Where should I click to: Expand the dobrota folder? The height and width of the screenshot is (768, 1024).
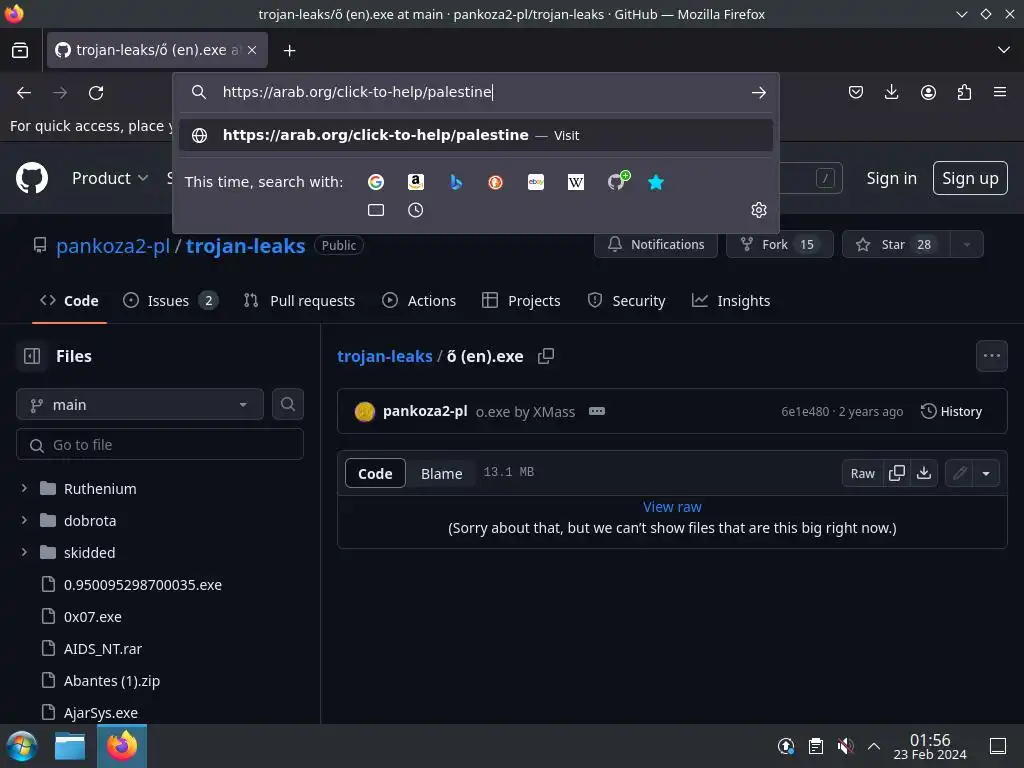click(24, 520)
